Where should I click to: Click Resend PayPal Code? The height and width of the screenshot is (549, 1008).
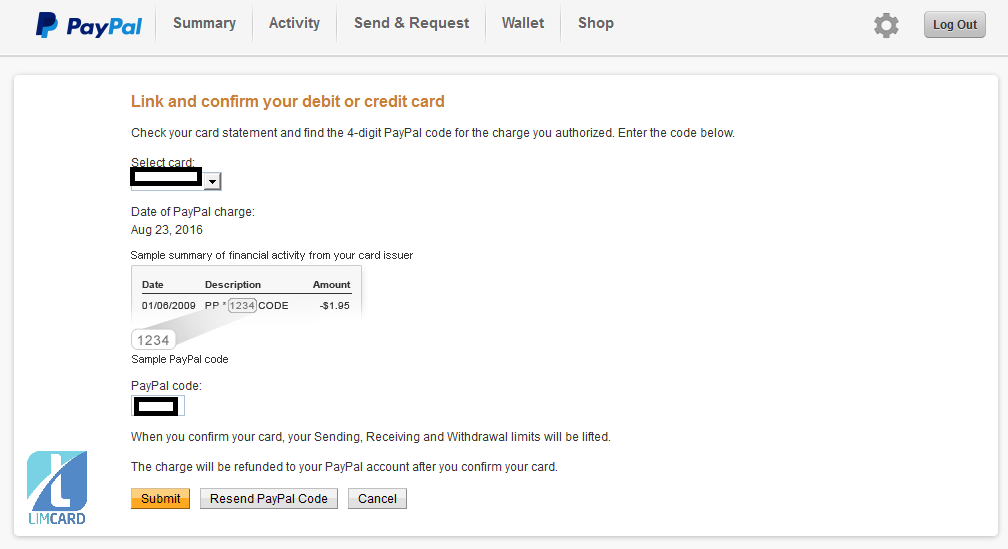pyautogui.click(x=269, y=498)
